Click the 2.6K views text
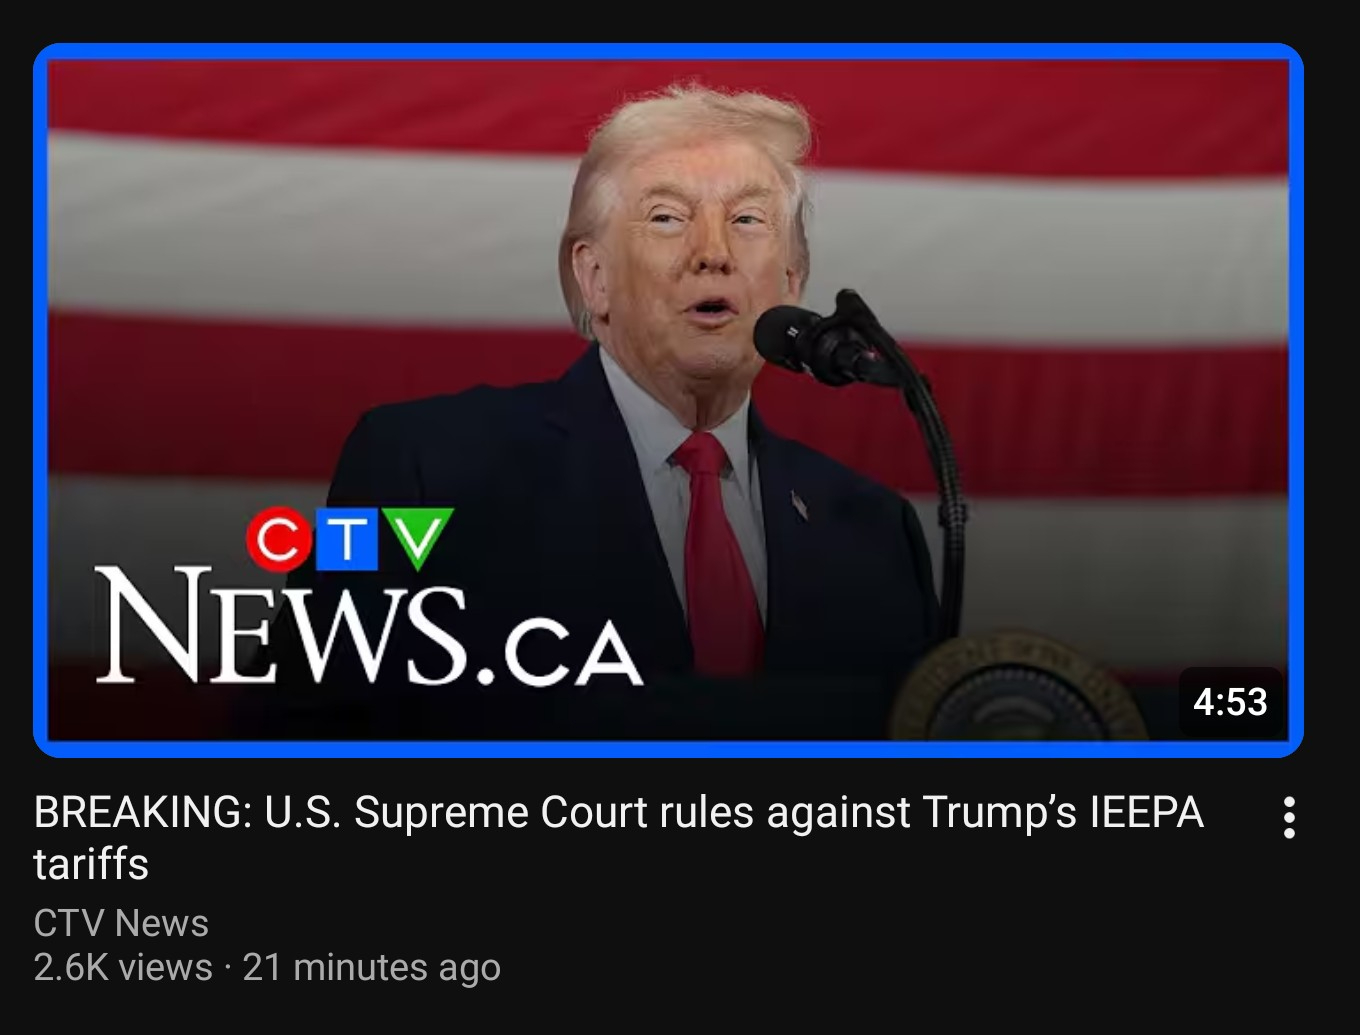The image size is (1360, 1035). coord(123,967)
